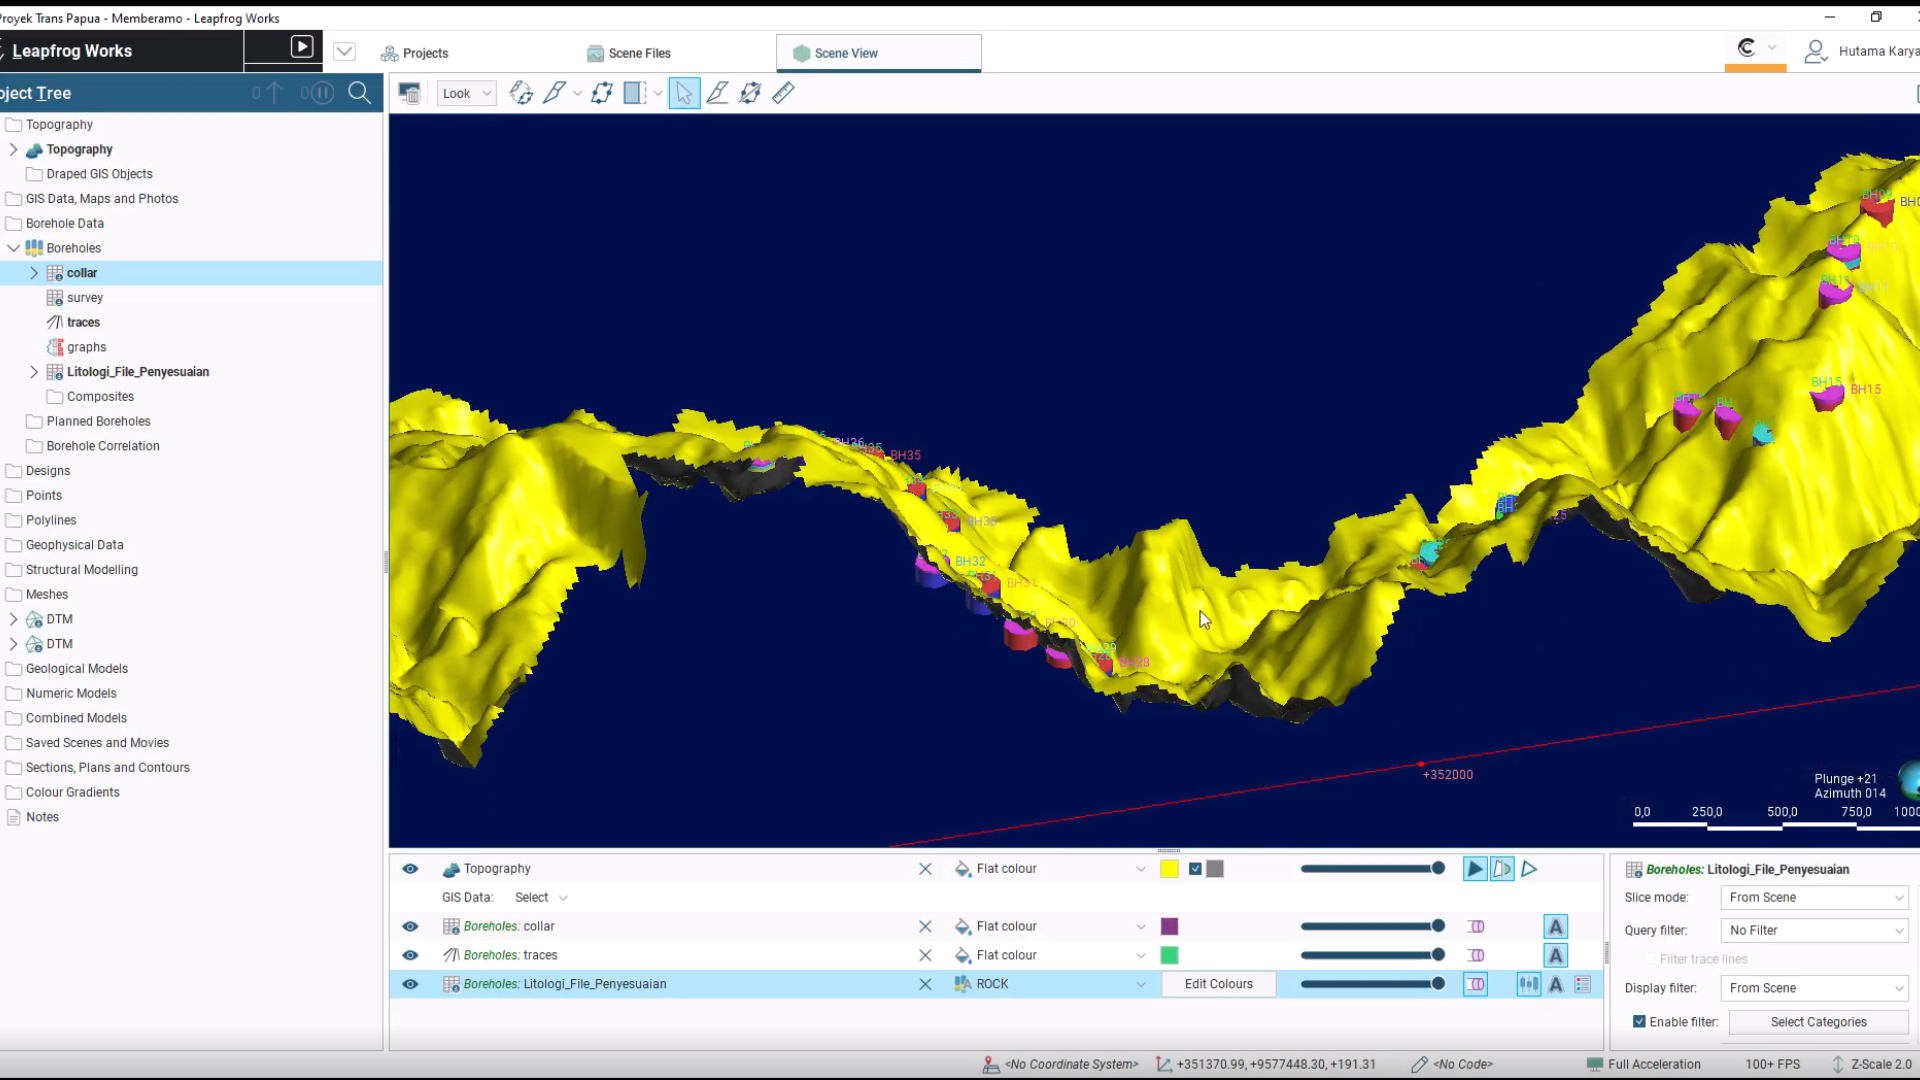Open the Look view dropdown
Image resolution: width=1920 pixels, height=1080 pixels.
click(x=466, y=93)
